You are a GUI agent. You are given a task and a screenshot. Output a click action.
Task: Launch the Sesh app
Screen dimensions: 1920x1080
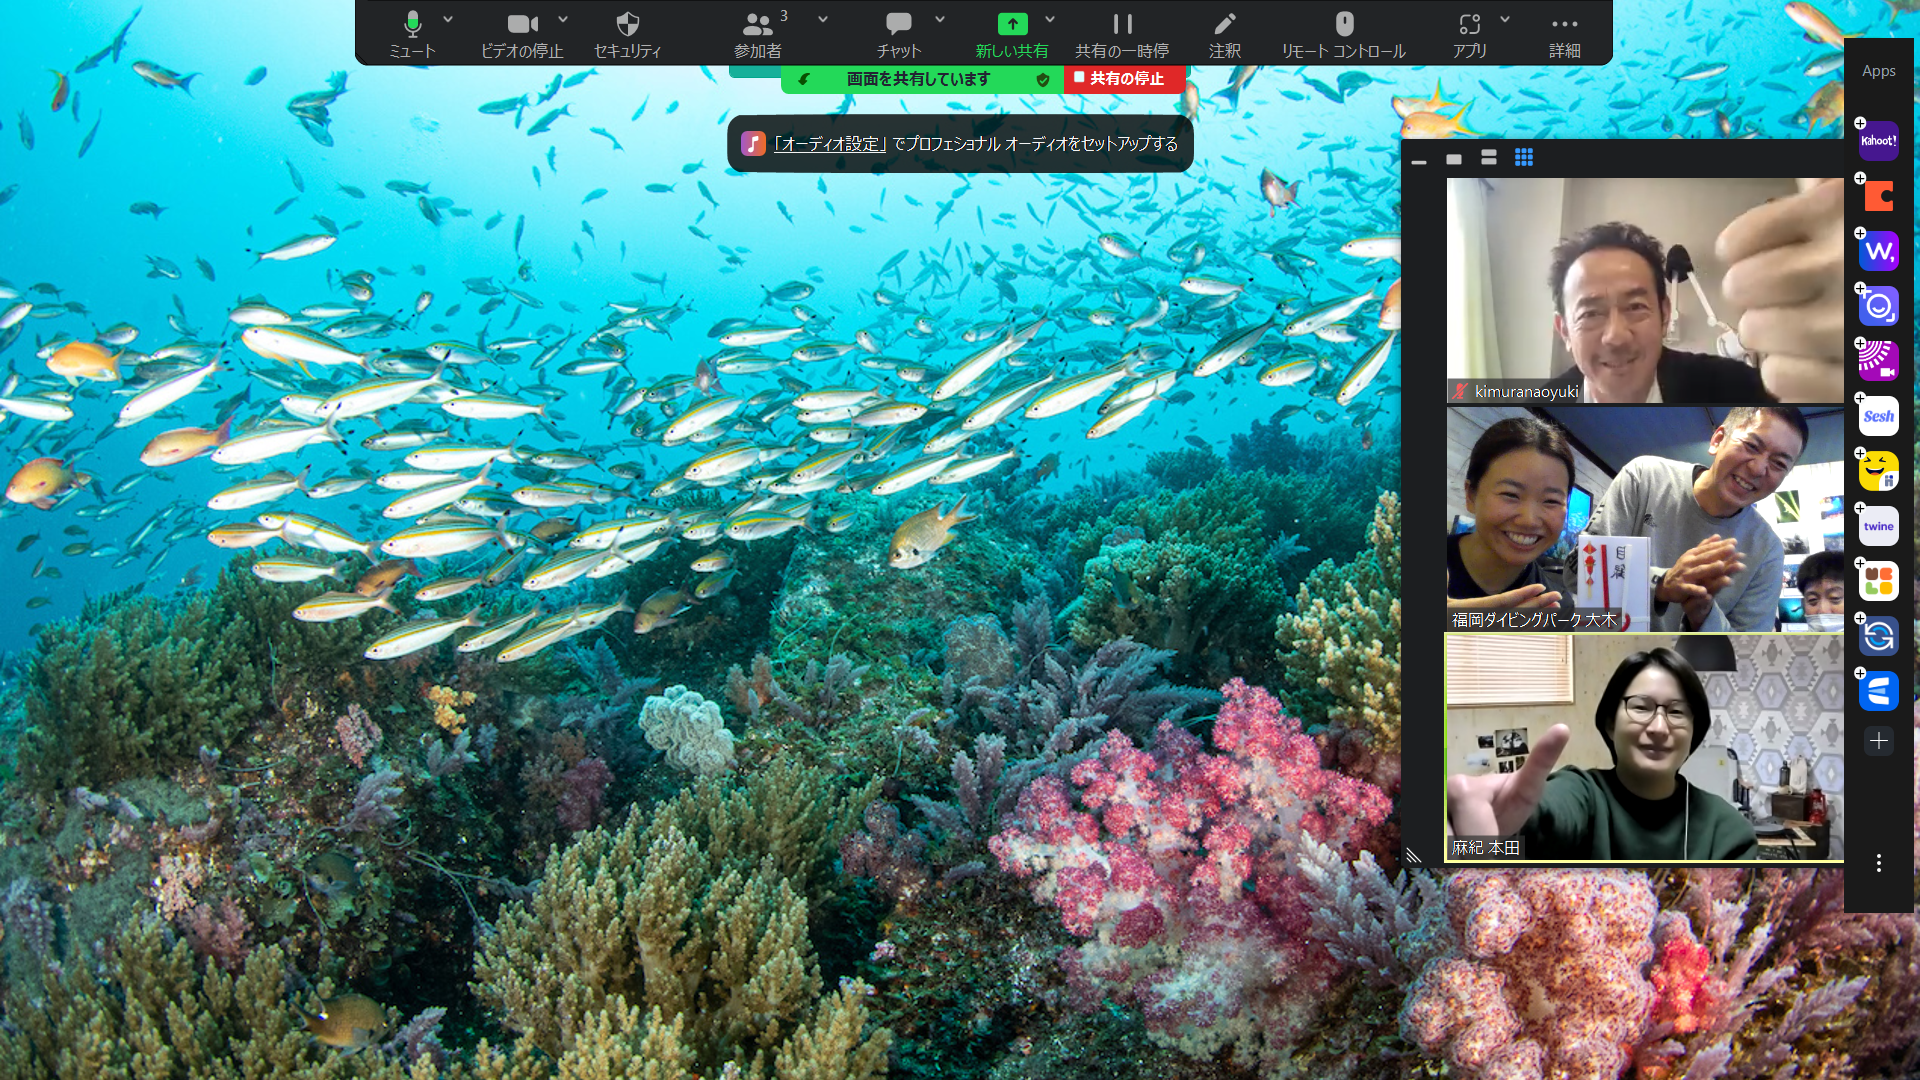tap(1878, 416)
